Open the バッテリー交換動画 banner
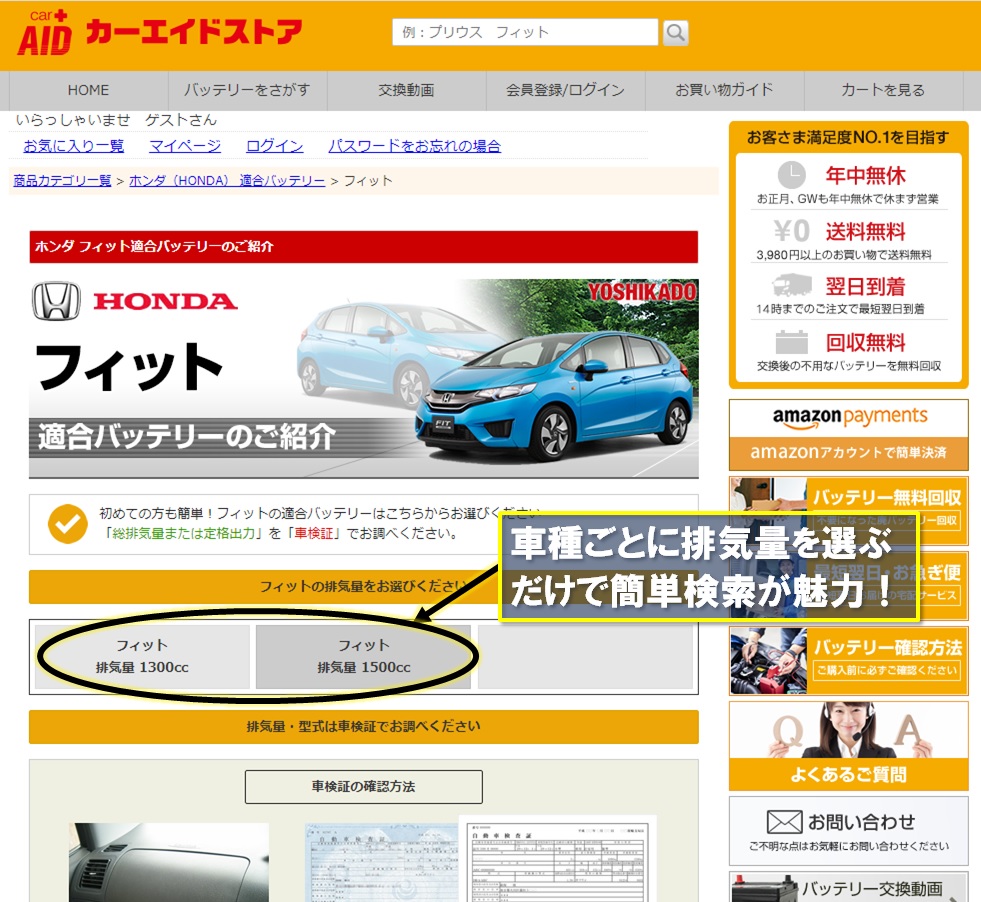981x902 pixels. [x=848, y=886]
